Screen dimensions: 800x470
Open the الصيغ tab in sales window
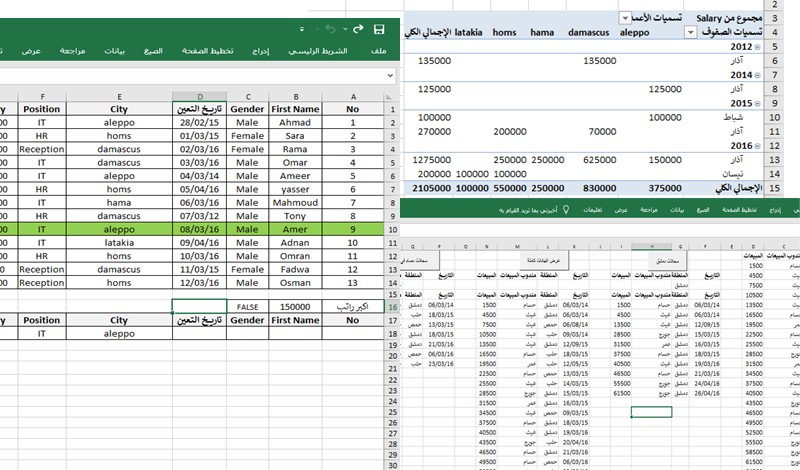703,210
